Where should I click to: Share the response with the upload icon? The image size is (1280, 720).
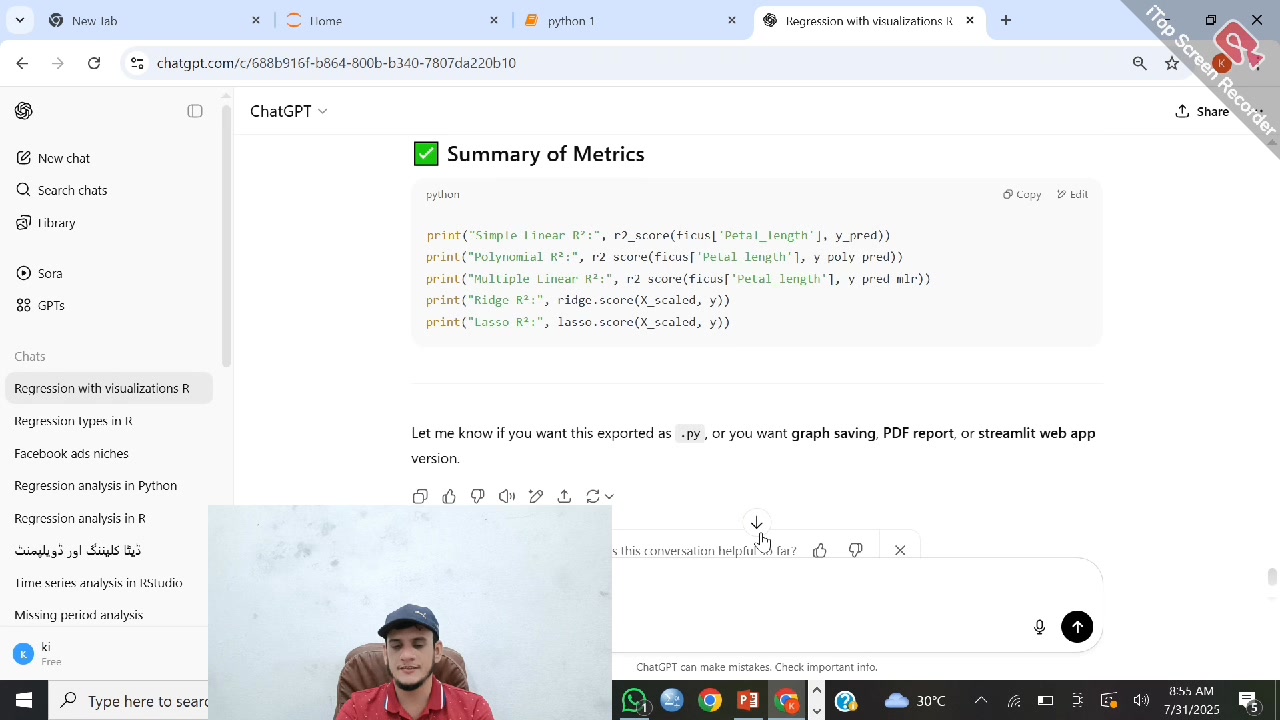pos(565,496)
